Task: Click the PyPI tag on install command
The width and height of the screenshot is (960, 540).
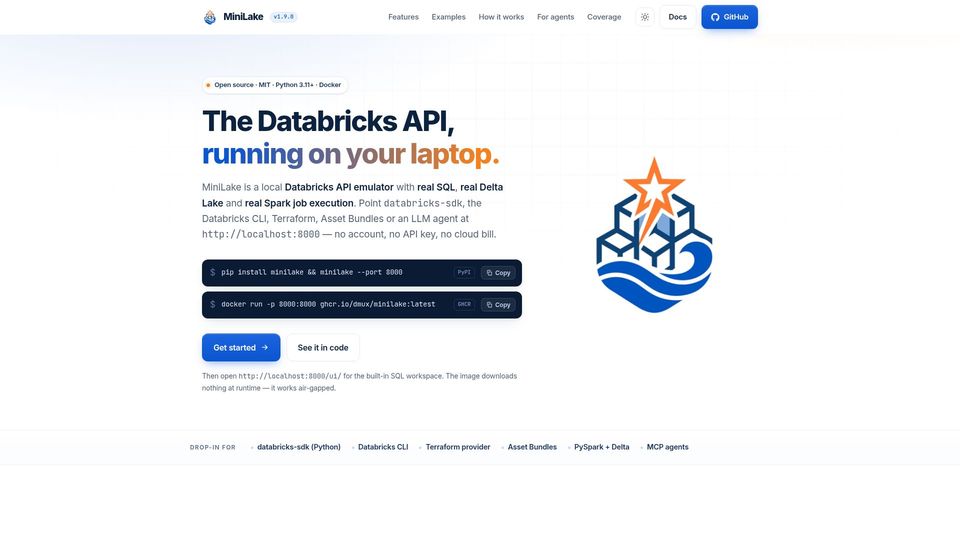Action: coord(464,272)
